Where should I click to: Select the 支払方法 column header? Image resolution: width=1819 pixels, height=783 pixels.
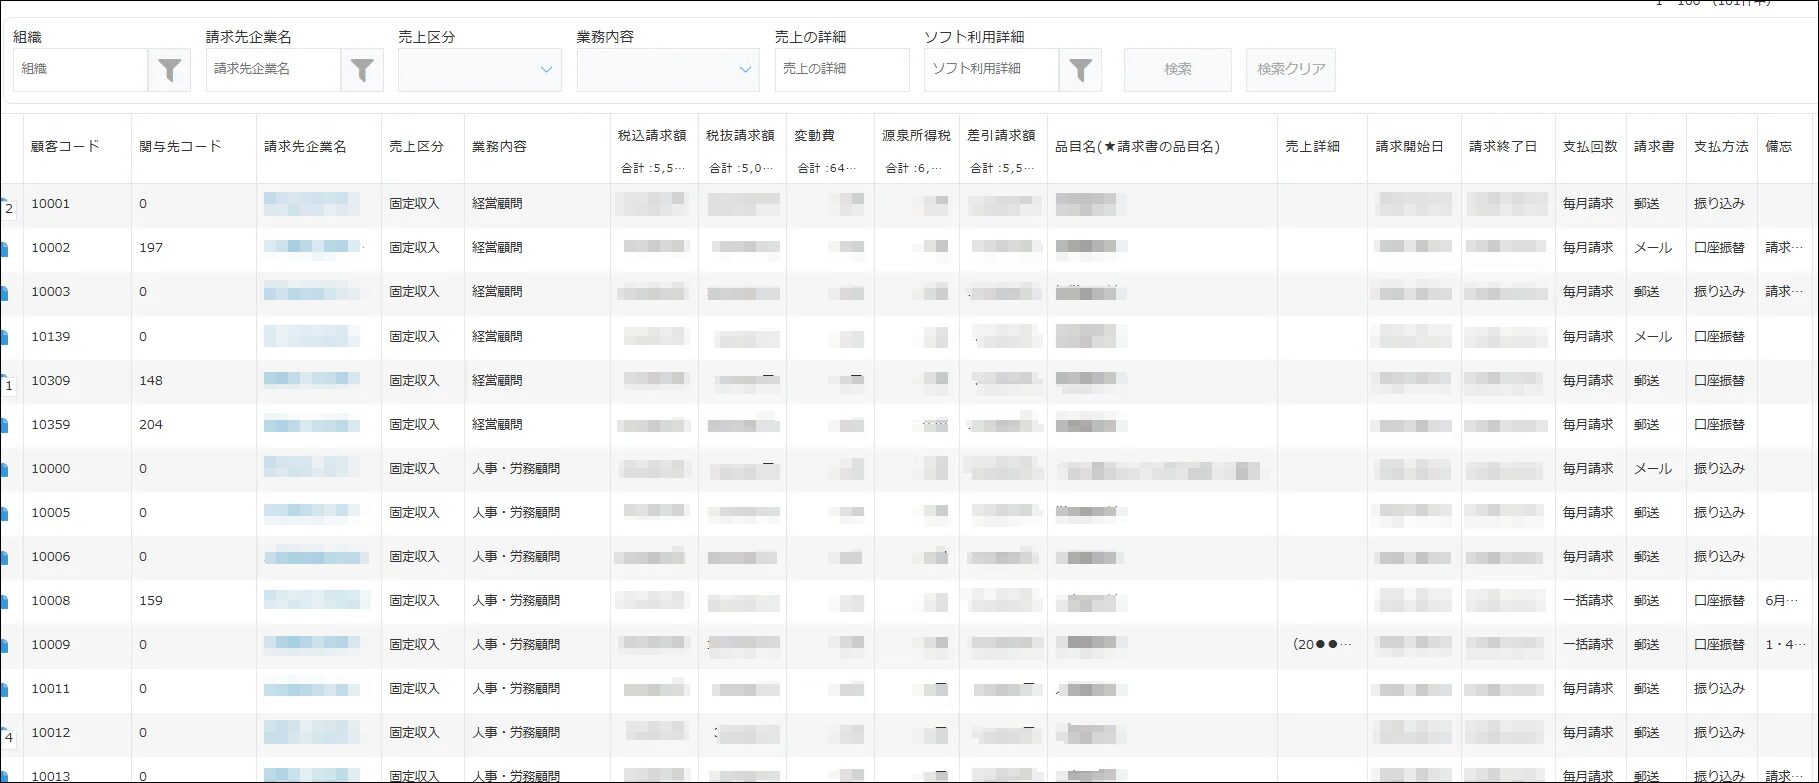1721,146
